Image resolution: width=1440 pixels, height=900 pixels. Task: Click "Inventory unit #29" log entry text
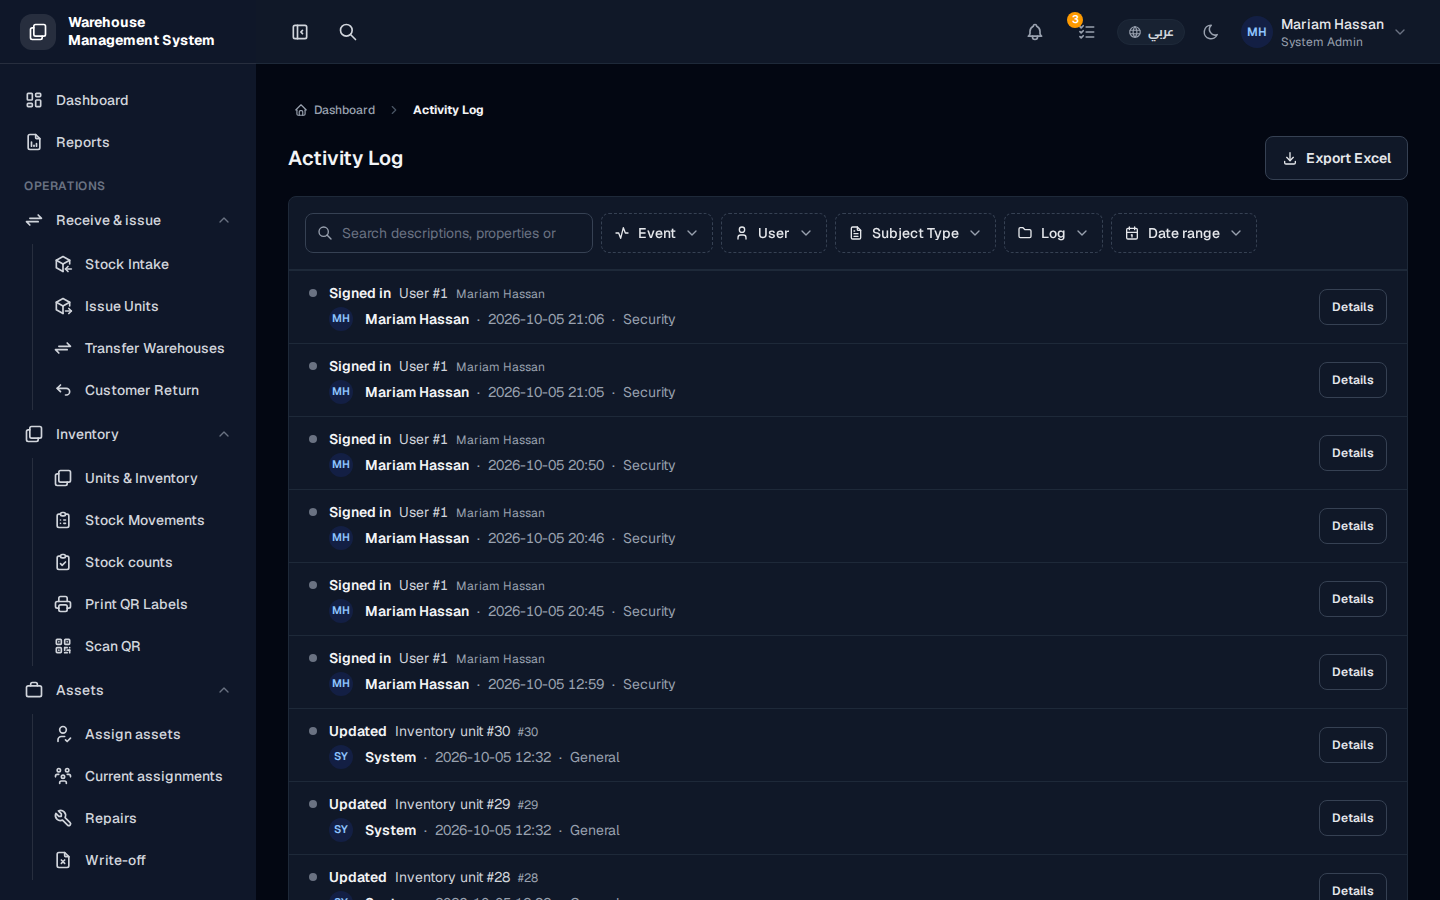click(452, 804)
